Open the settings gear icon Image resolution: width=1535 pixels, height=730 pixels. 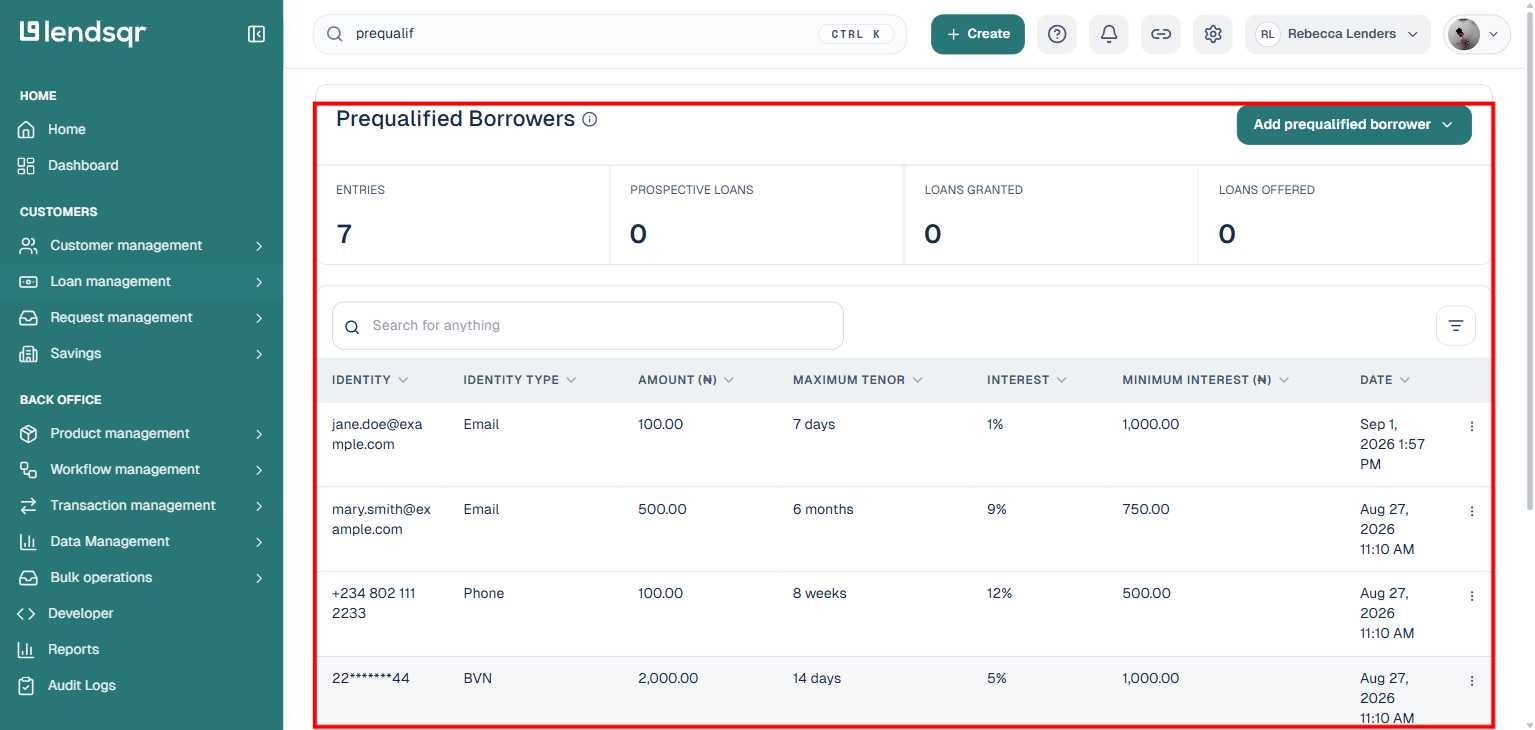[x=1213, y=34]
